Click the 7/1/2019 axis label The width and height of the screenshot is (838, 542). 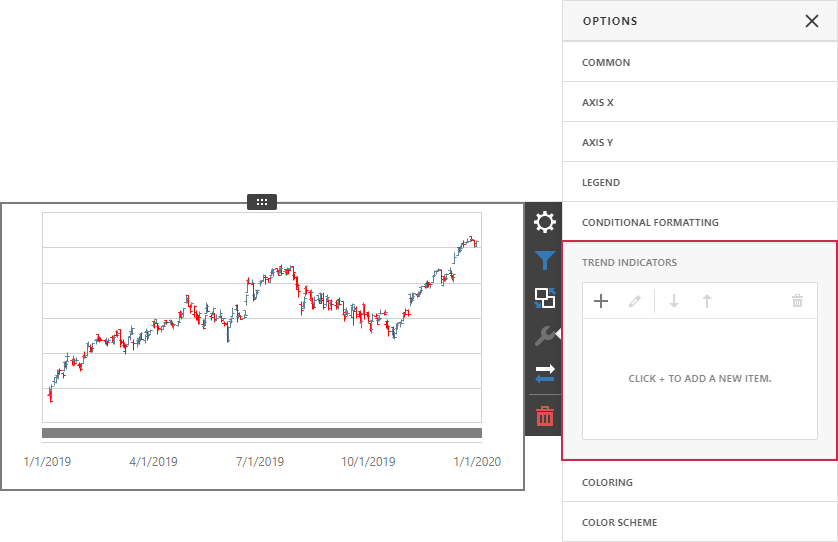click(x=260, y=462)
